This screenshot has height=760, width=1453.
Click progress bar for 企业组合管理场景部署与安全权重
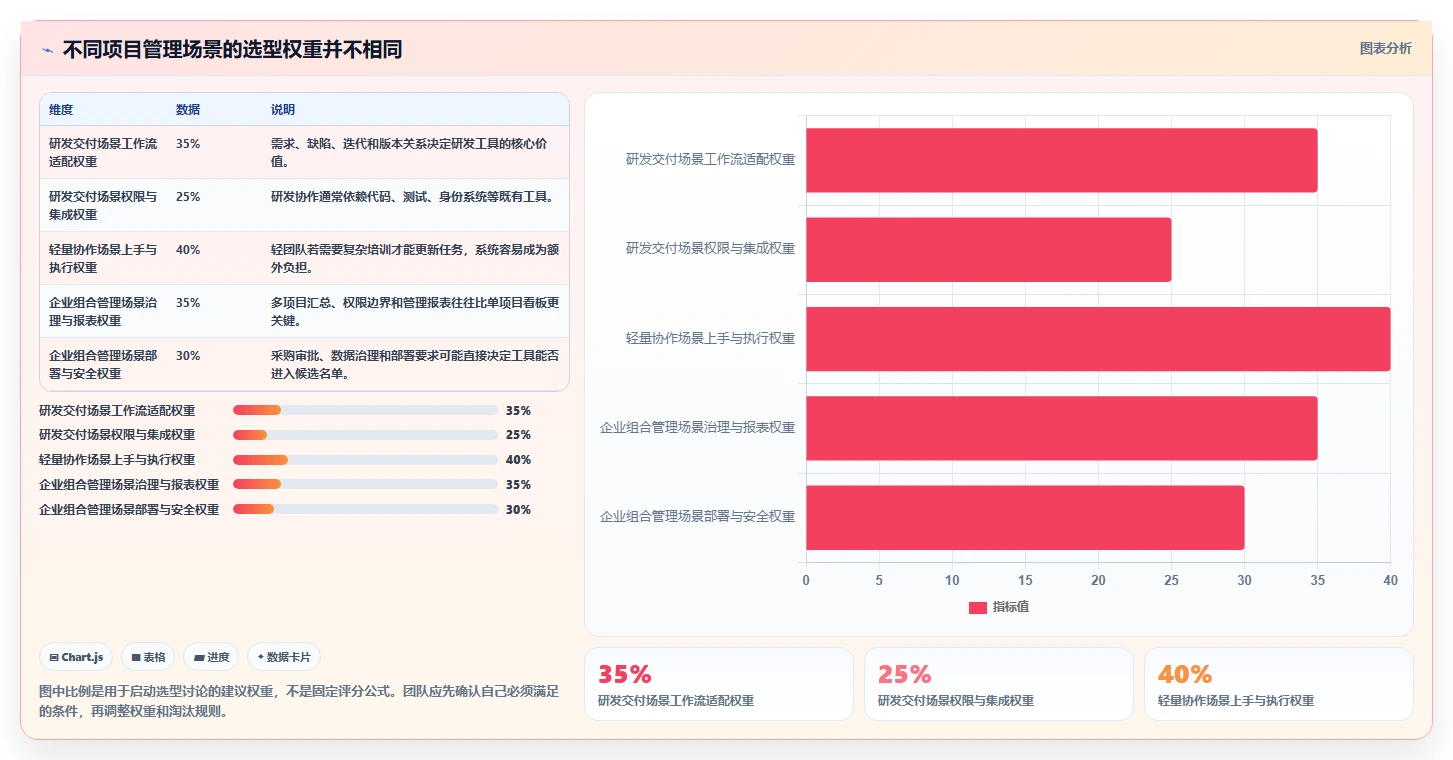365,510
